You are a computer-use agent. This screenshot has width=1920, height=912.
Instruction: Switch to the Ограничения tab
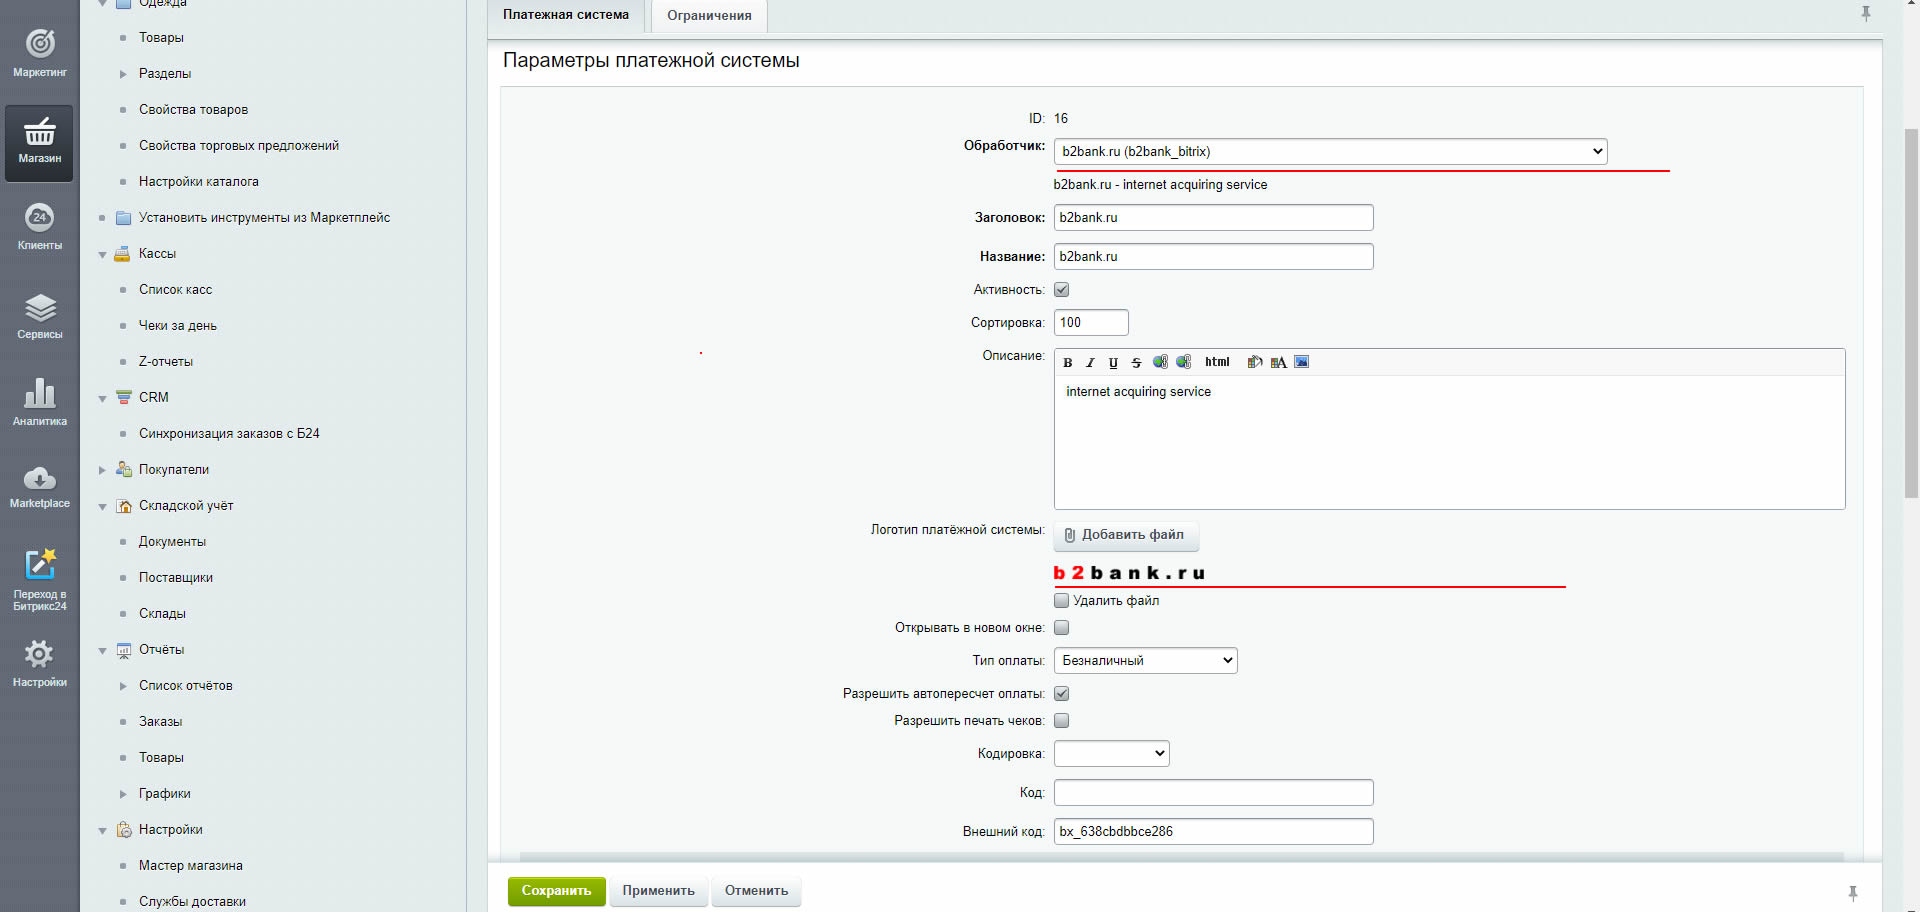709,16
